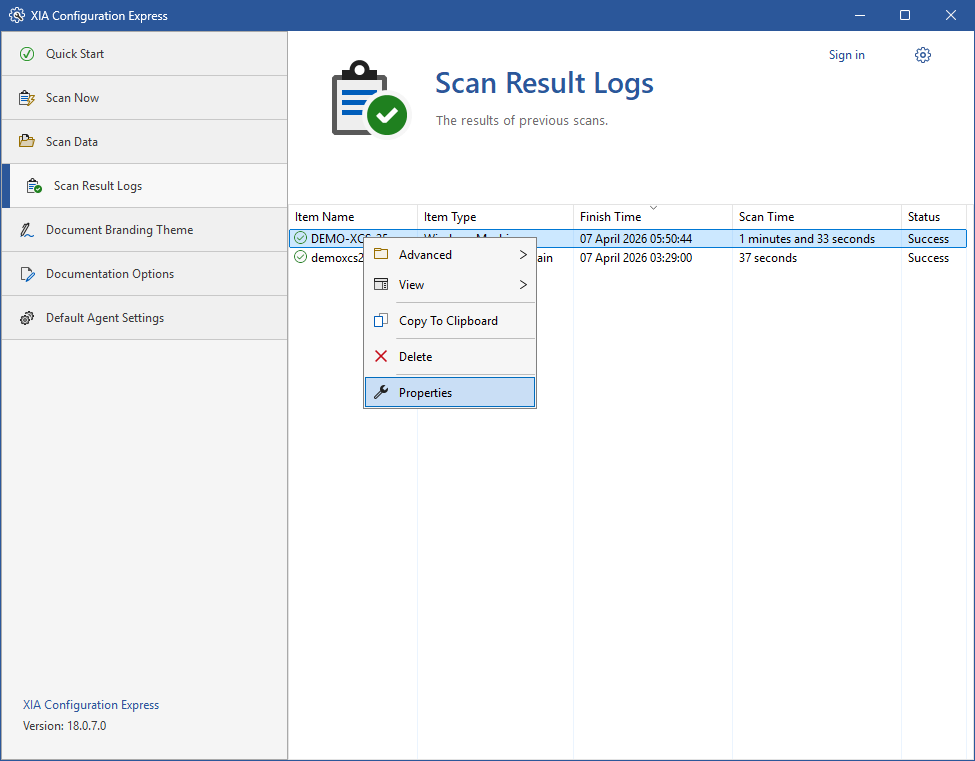Choose Copy To Clipboard from context menu
Image resolution: width=975 pixels, height=761 pixels.
[448, 321]
